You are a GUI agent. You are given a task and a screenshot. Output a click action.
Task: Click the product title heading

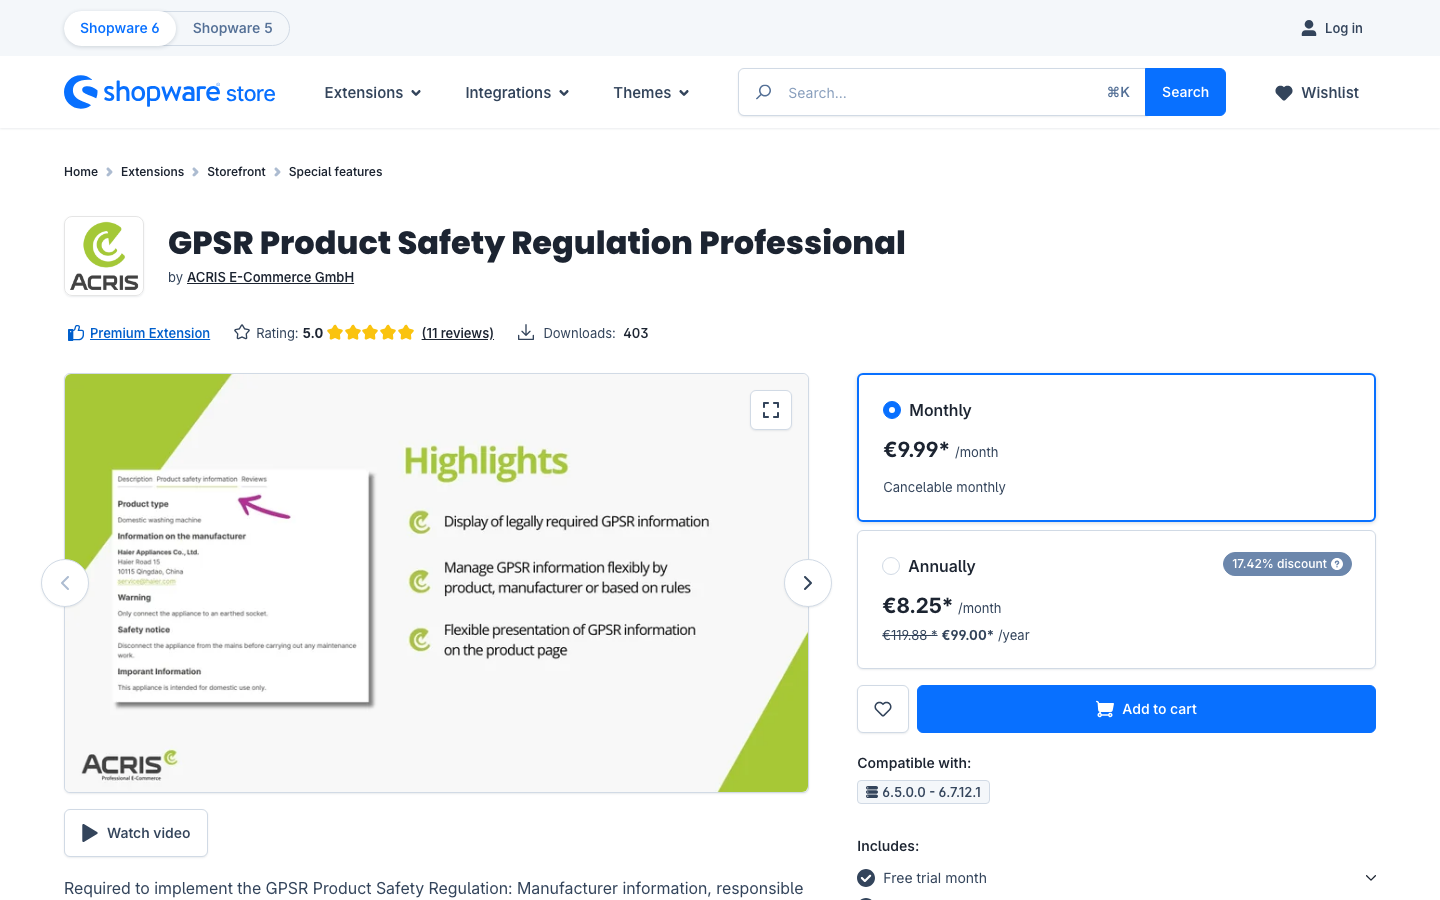point(537,242)
